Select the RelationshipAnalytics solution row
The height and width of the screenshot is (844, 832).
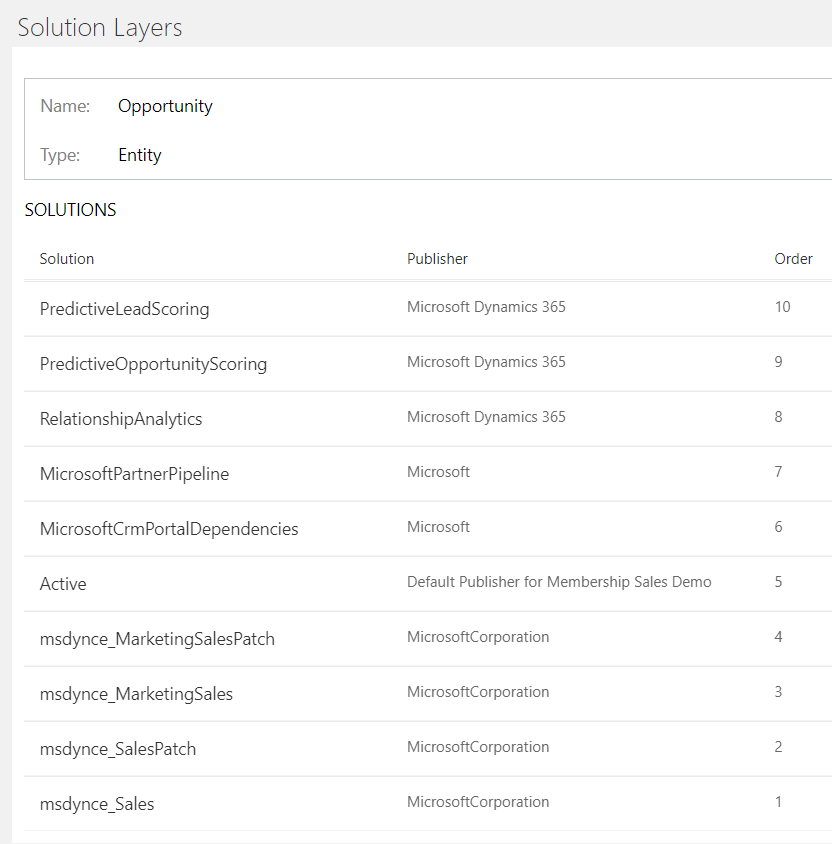tap(121, 419)
